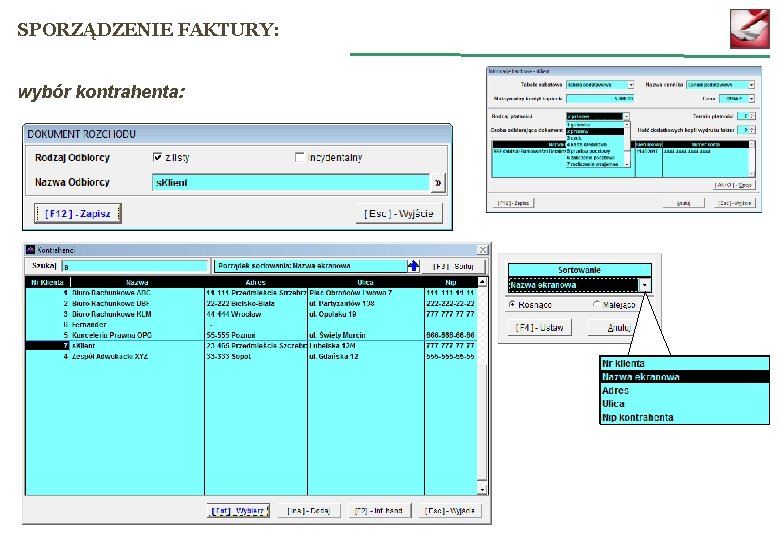Click the 'Ulica' column header
The width and height of the screenshot is (780, 540).
pos(366,282)
